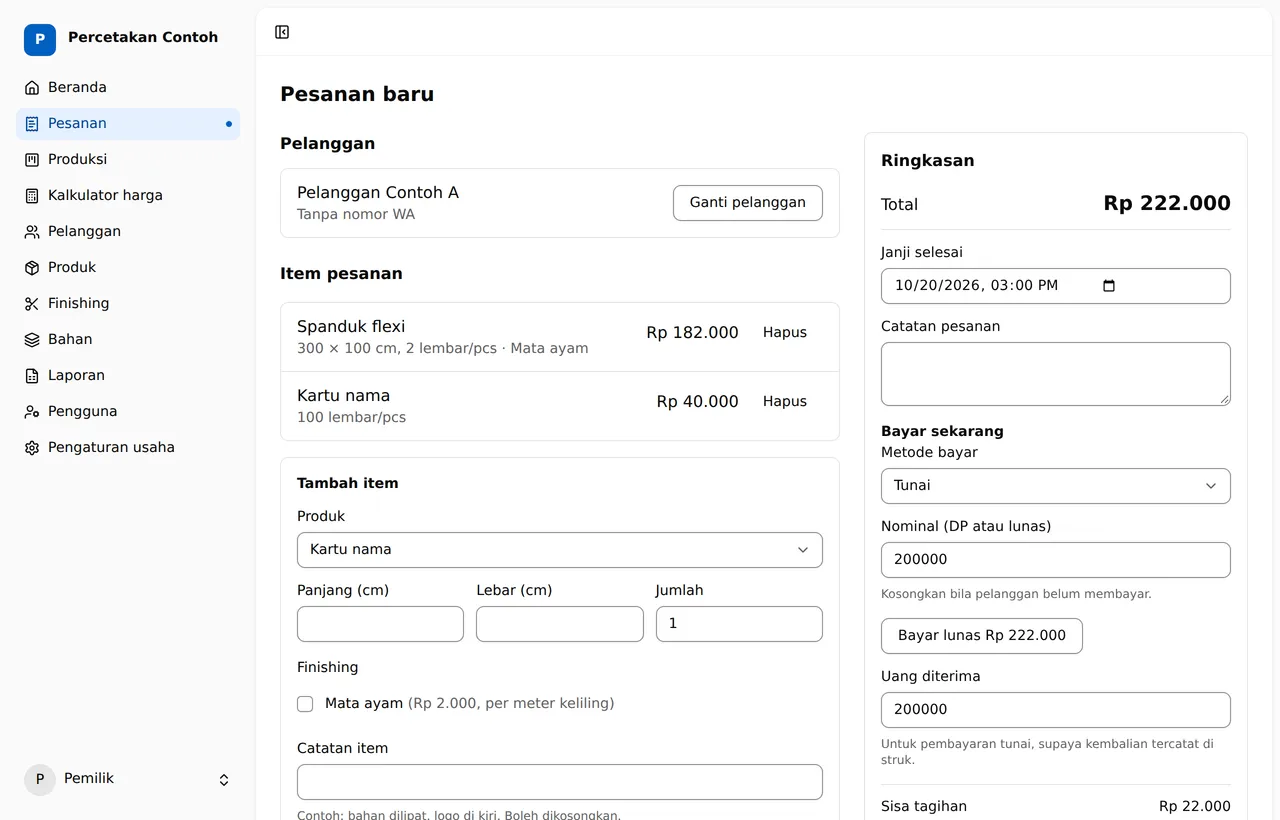
Task: Click the Pengguna user-cog icon
Action: point(32,411)
